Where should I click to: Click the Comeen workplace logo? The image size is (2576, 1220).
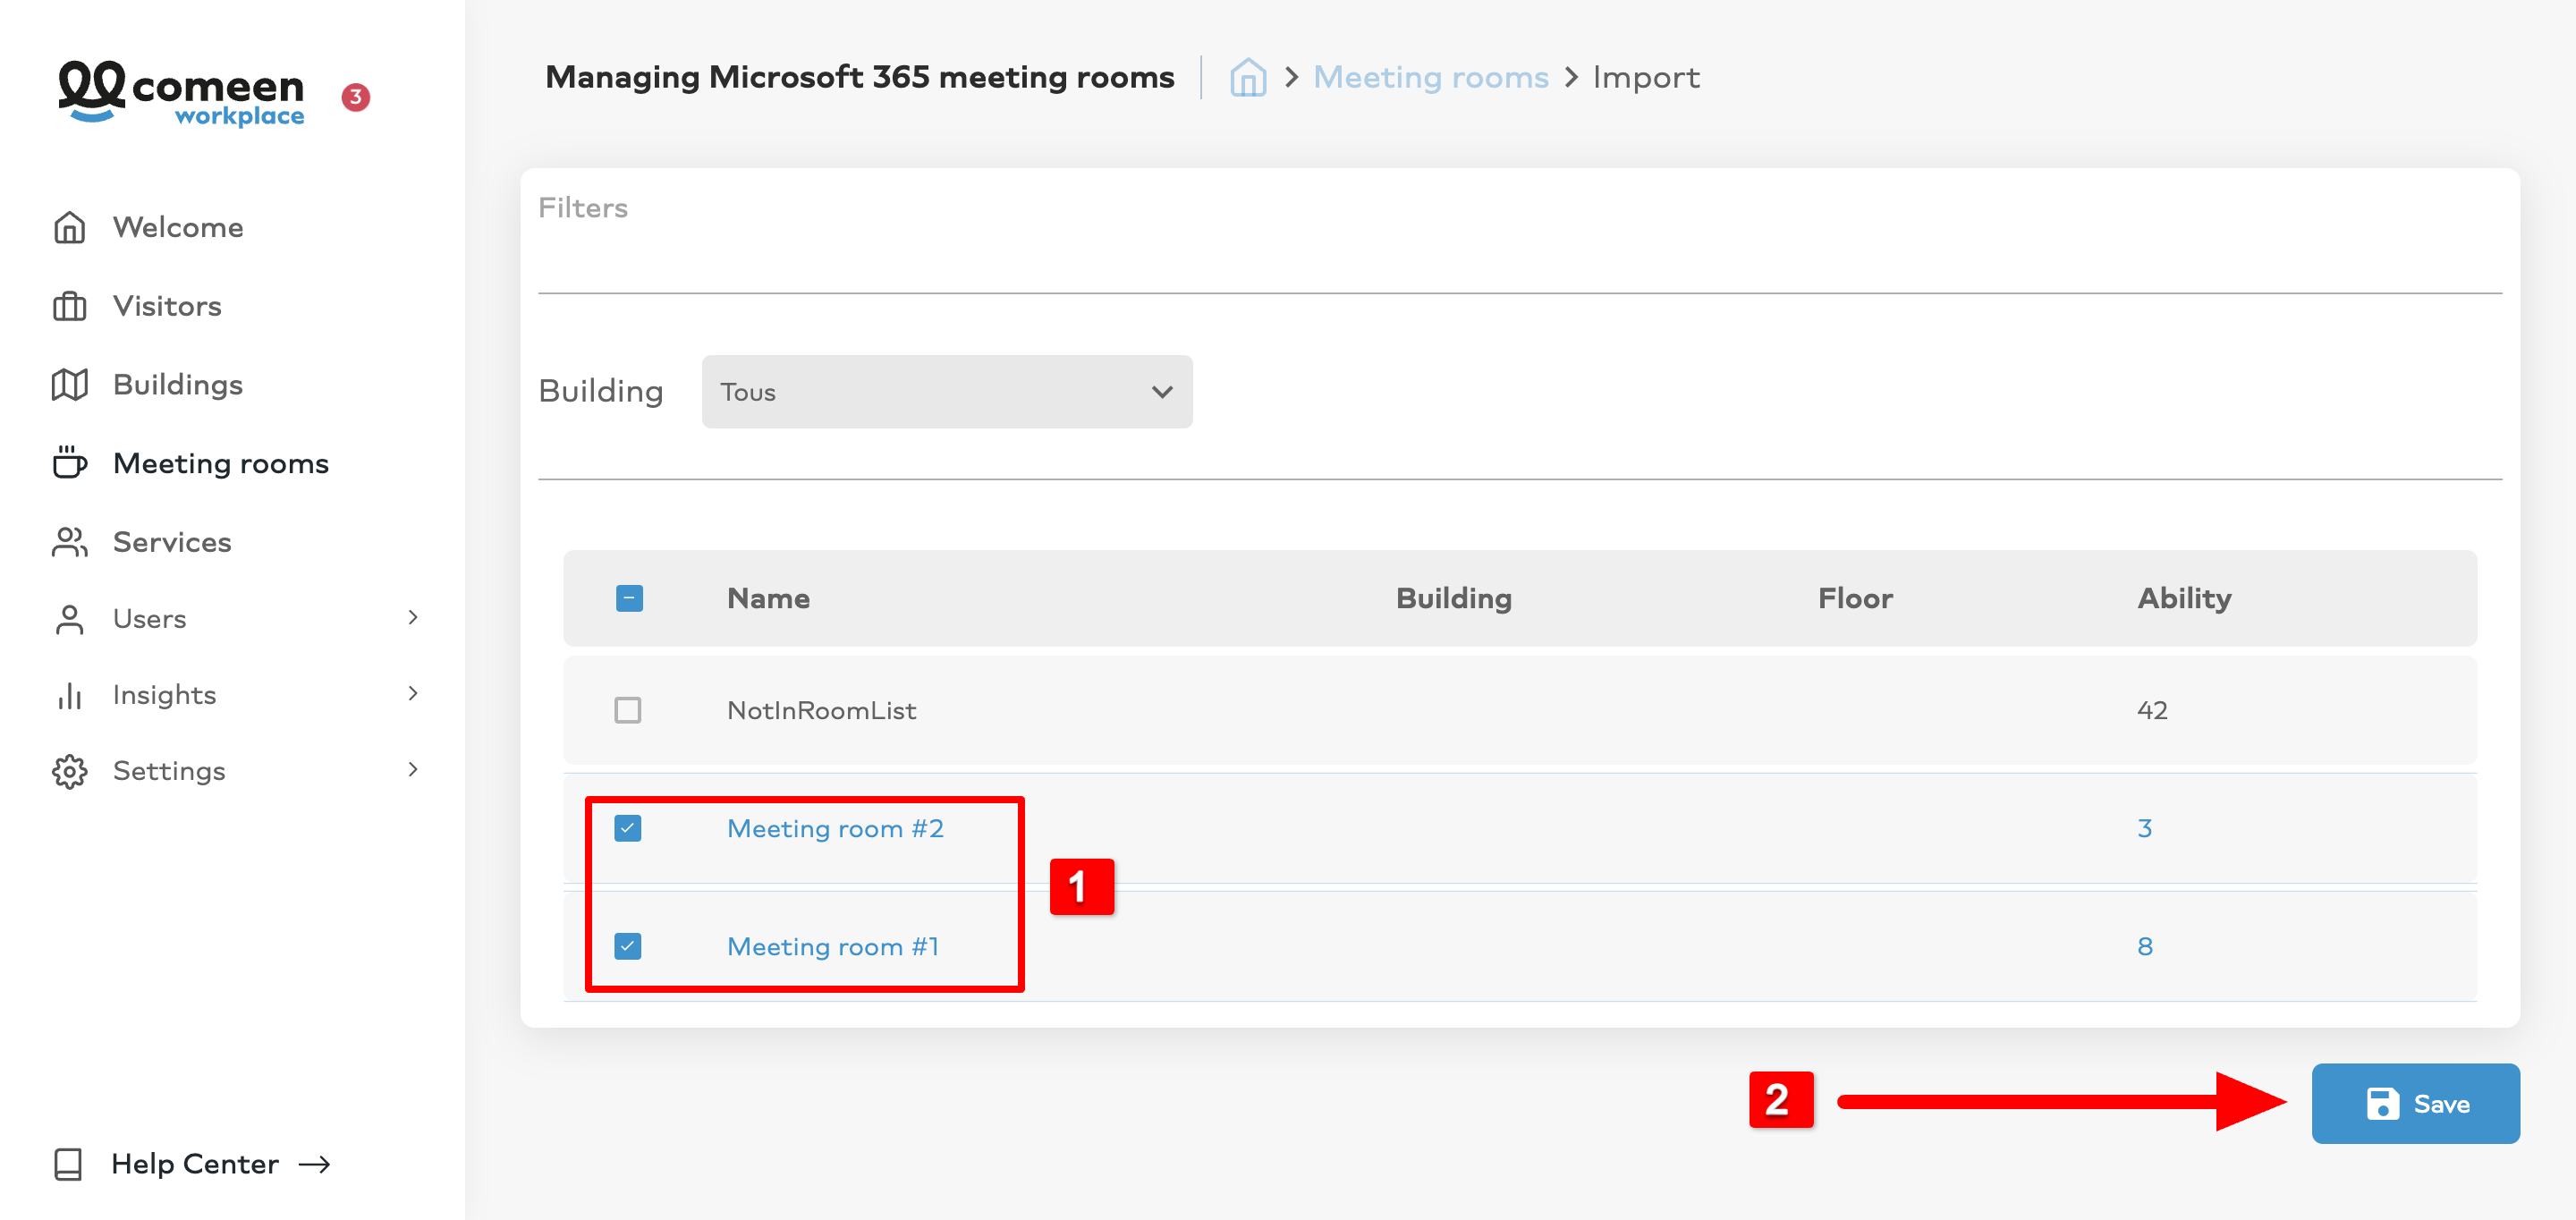(181, 93)
